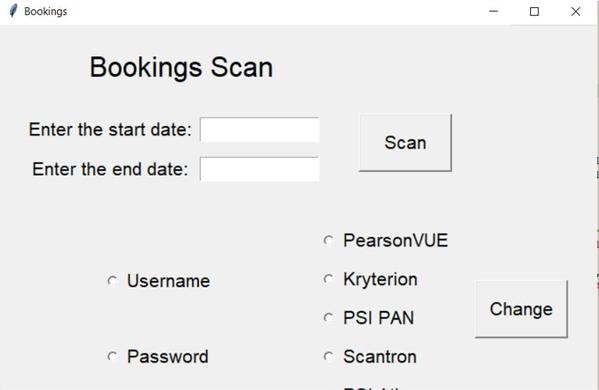The image size is (599, 390).
Task: Click the cut-off option label beneath Scantron
Action: 372,388
